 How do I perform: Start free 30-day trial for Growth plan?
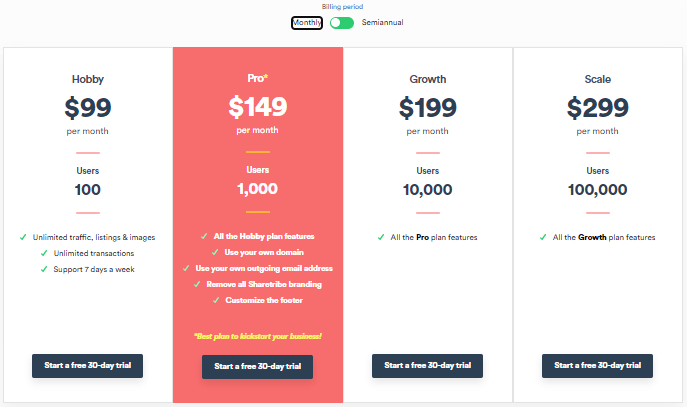click(427, 366)
